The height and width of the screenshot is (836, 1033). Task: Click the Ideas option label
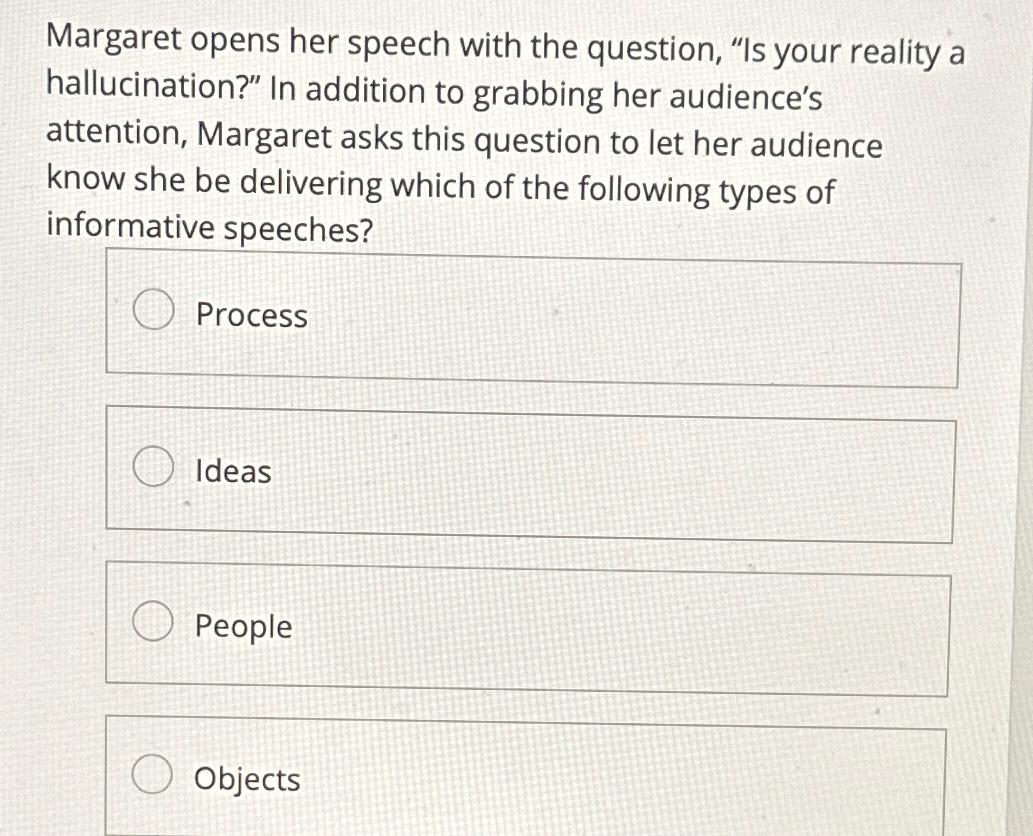point(231,472)
